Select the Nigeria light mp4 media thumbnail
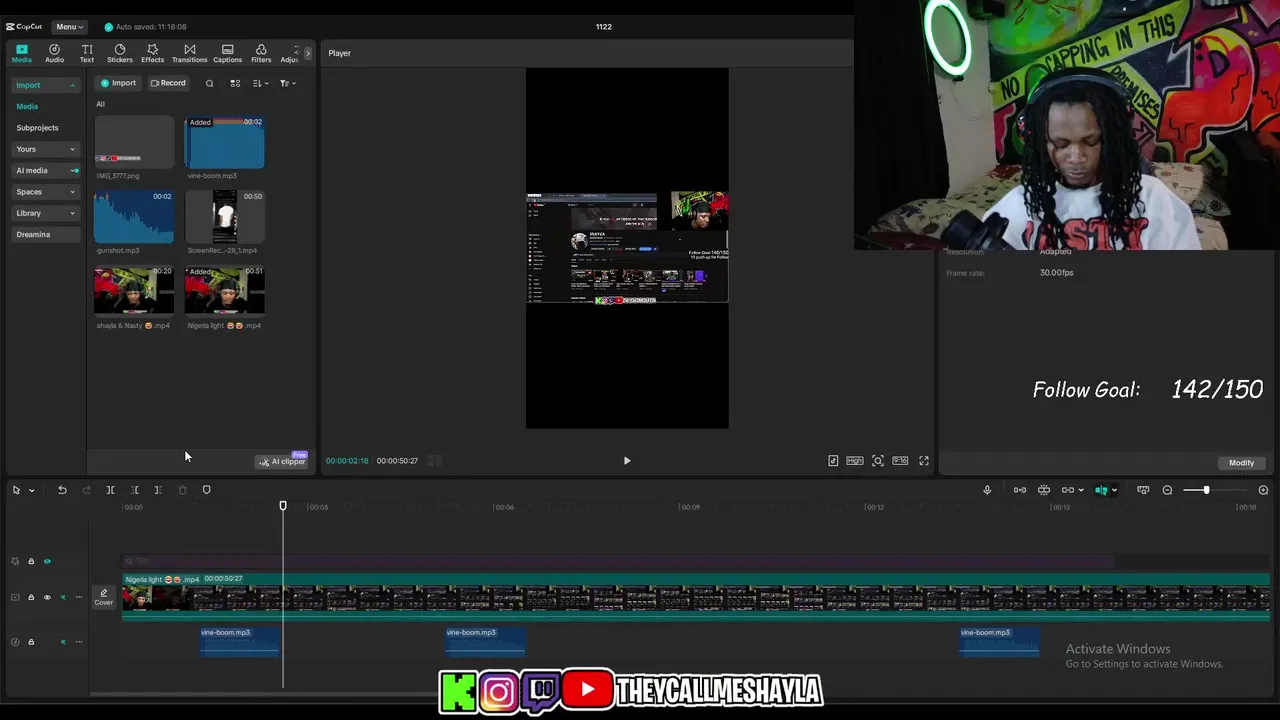Screen dimensions: 1280x720 (225, 291)
